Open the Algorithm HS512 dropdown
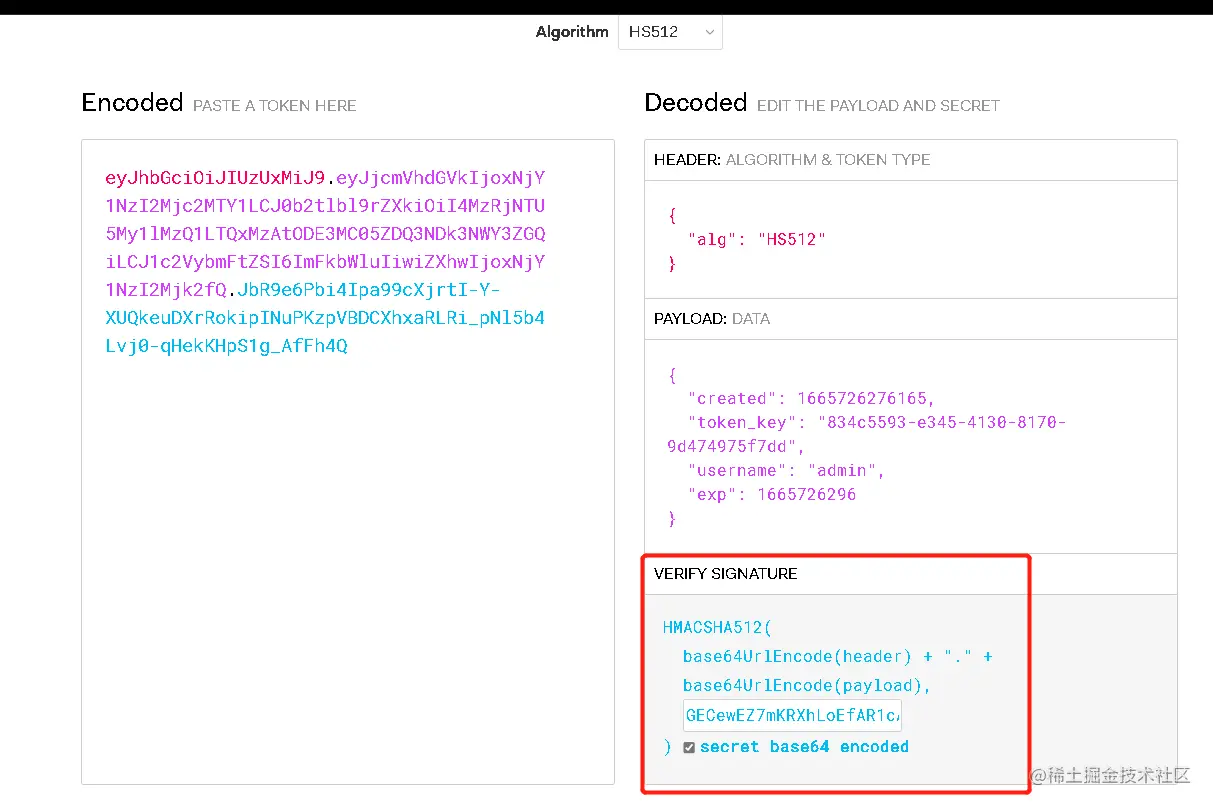This screenshot has width=1213, height=808. [670, 32]
